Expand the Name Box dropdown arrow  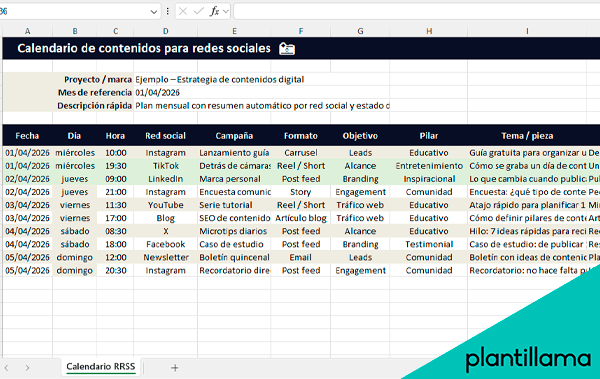point(153,12)
